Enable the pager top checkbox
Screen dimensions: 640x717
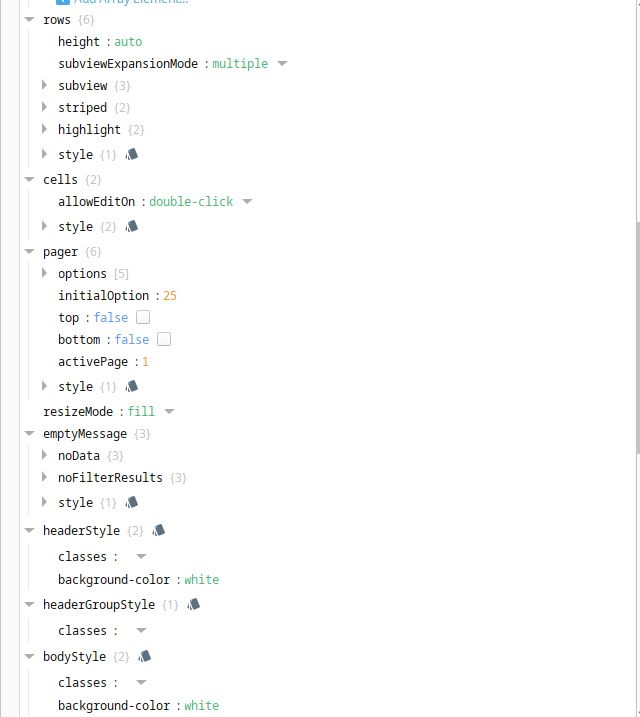pyautogui.click(x=143, y=317)
